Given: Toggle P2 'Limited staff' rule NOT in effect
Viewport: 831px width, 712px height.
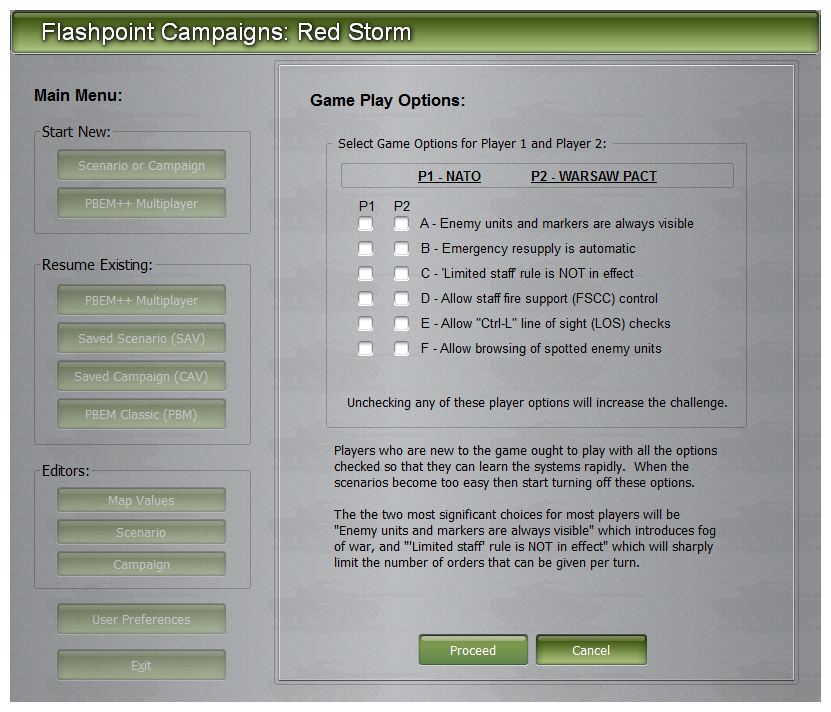Looking at the screenshot, I should [401, 274].
